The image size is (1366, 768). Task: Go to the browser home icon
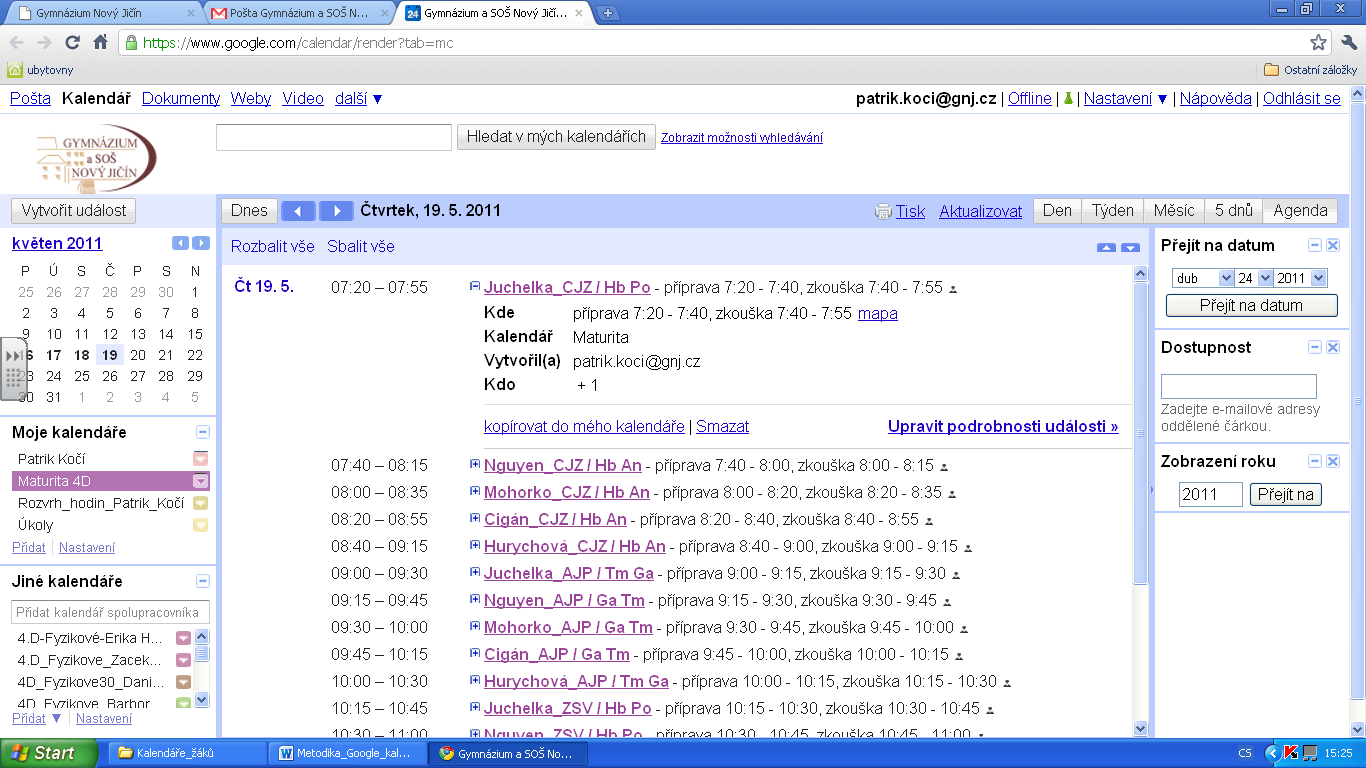100,43
